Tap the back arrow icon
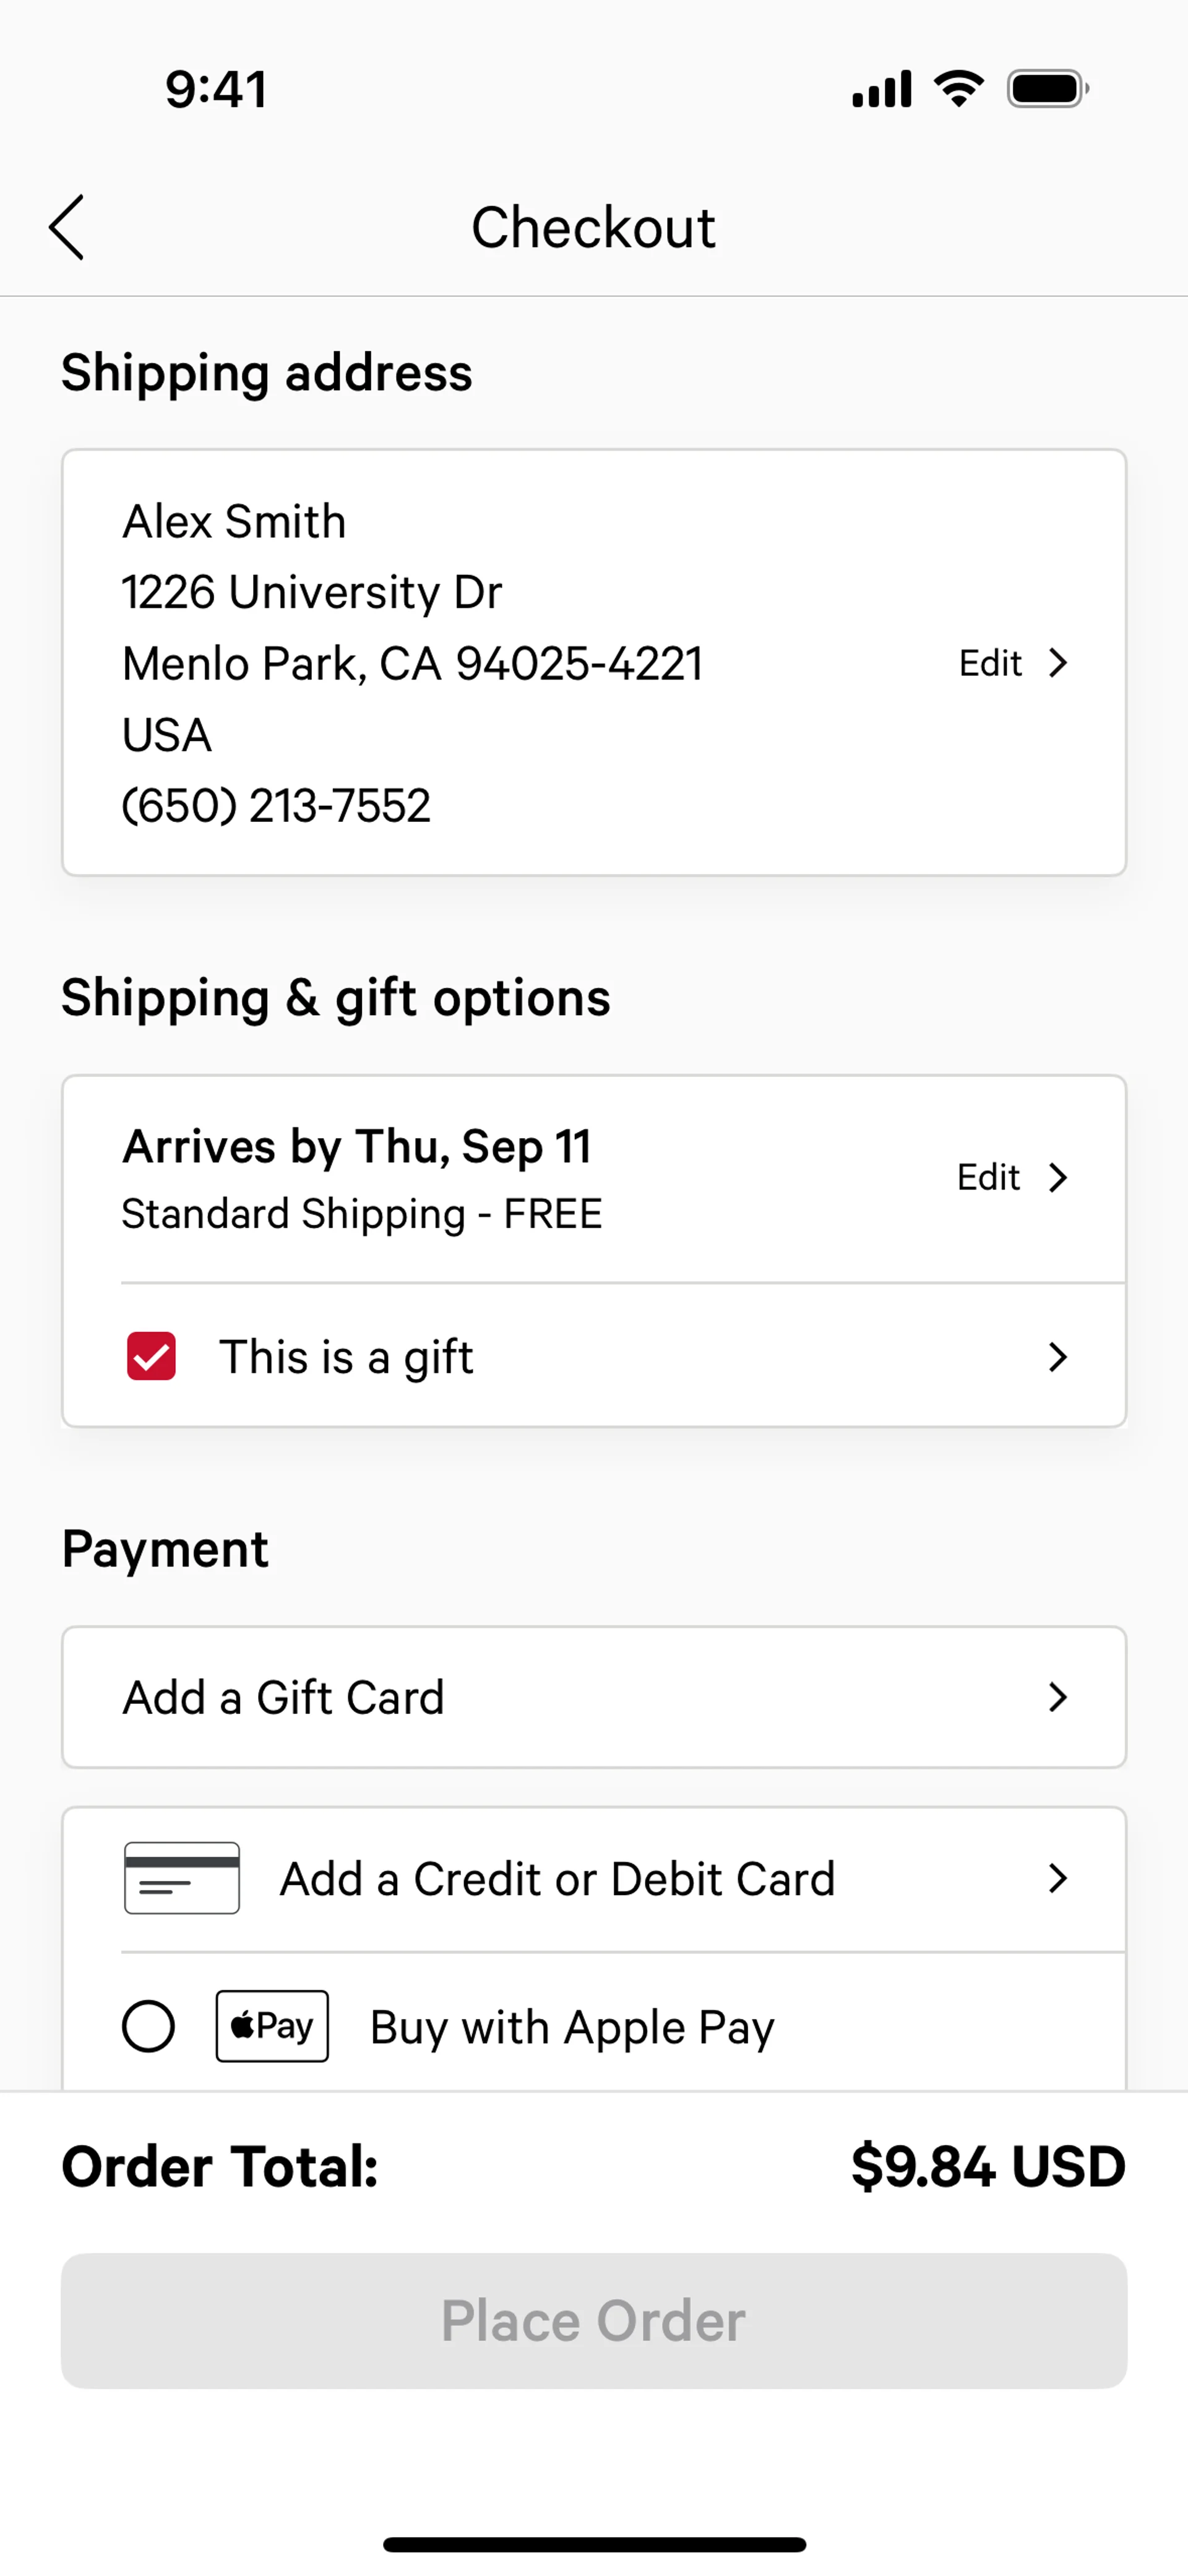This screenshot has height=2576, width=1188. [x=67, y=227]
